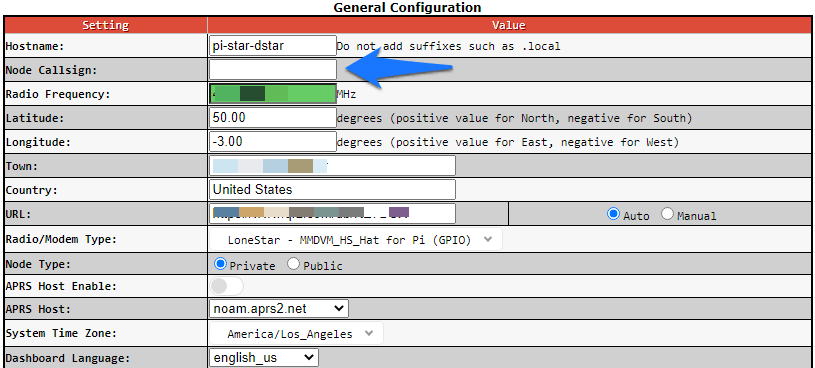Toggle the APRS Host Enable switch
The height and width of the screenshot is (368, 815).
coord(227,286)
